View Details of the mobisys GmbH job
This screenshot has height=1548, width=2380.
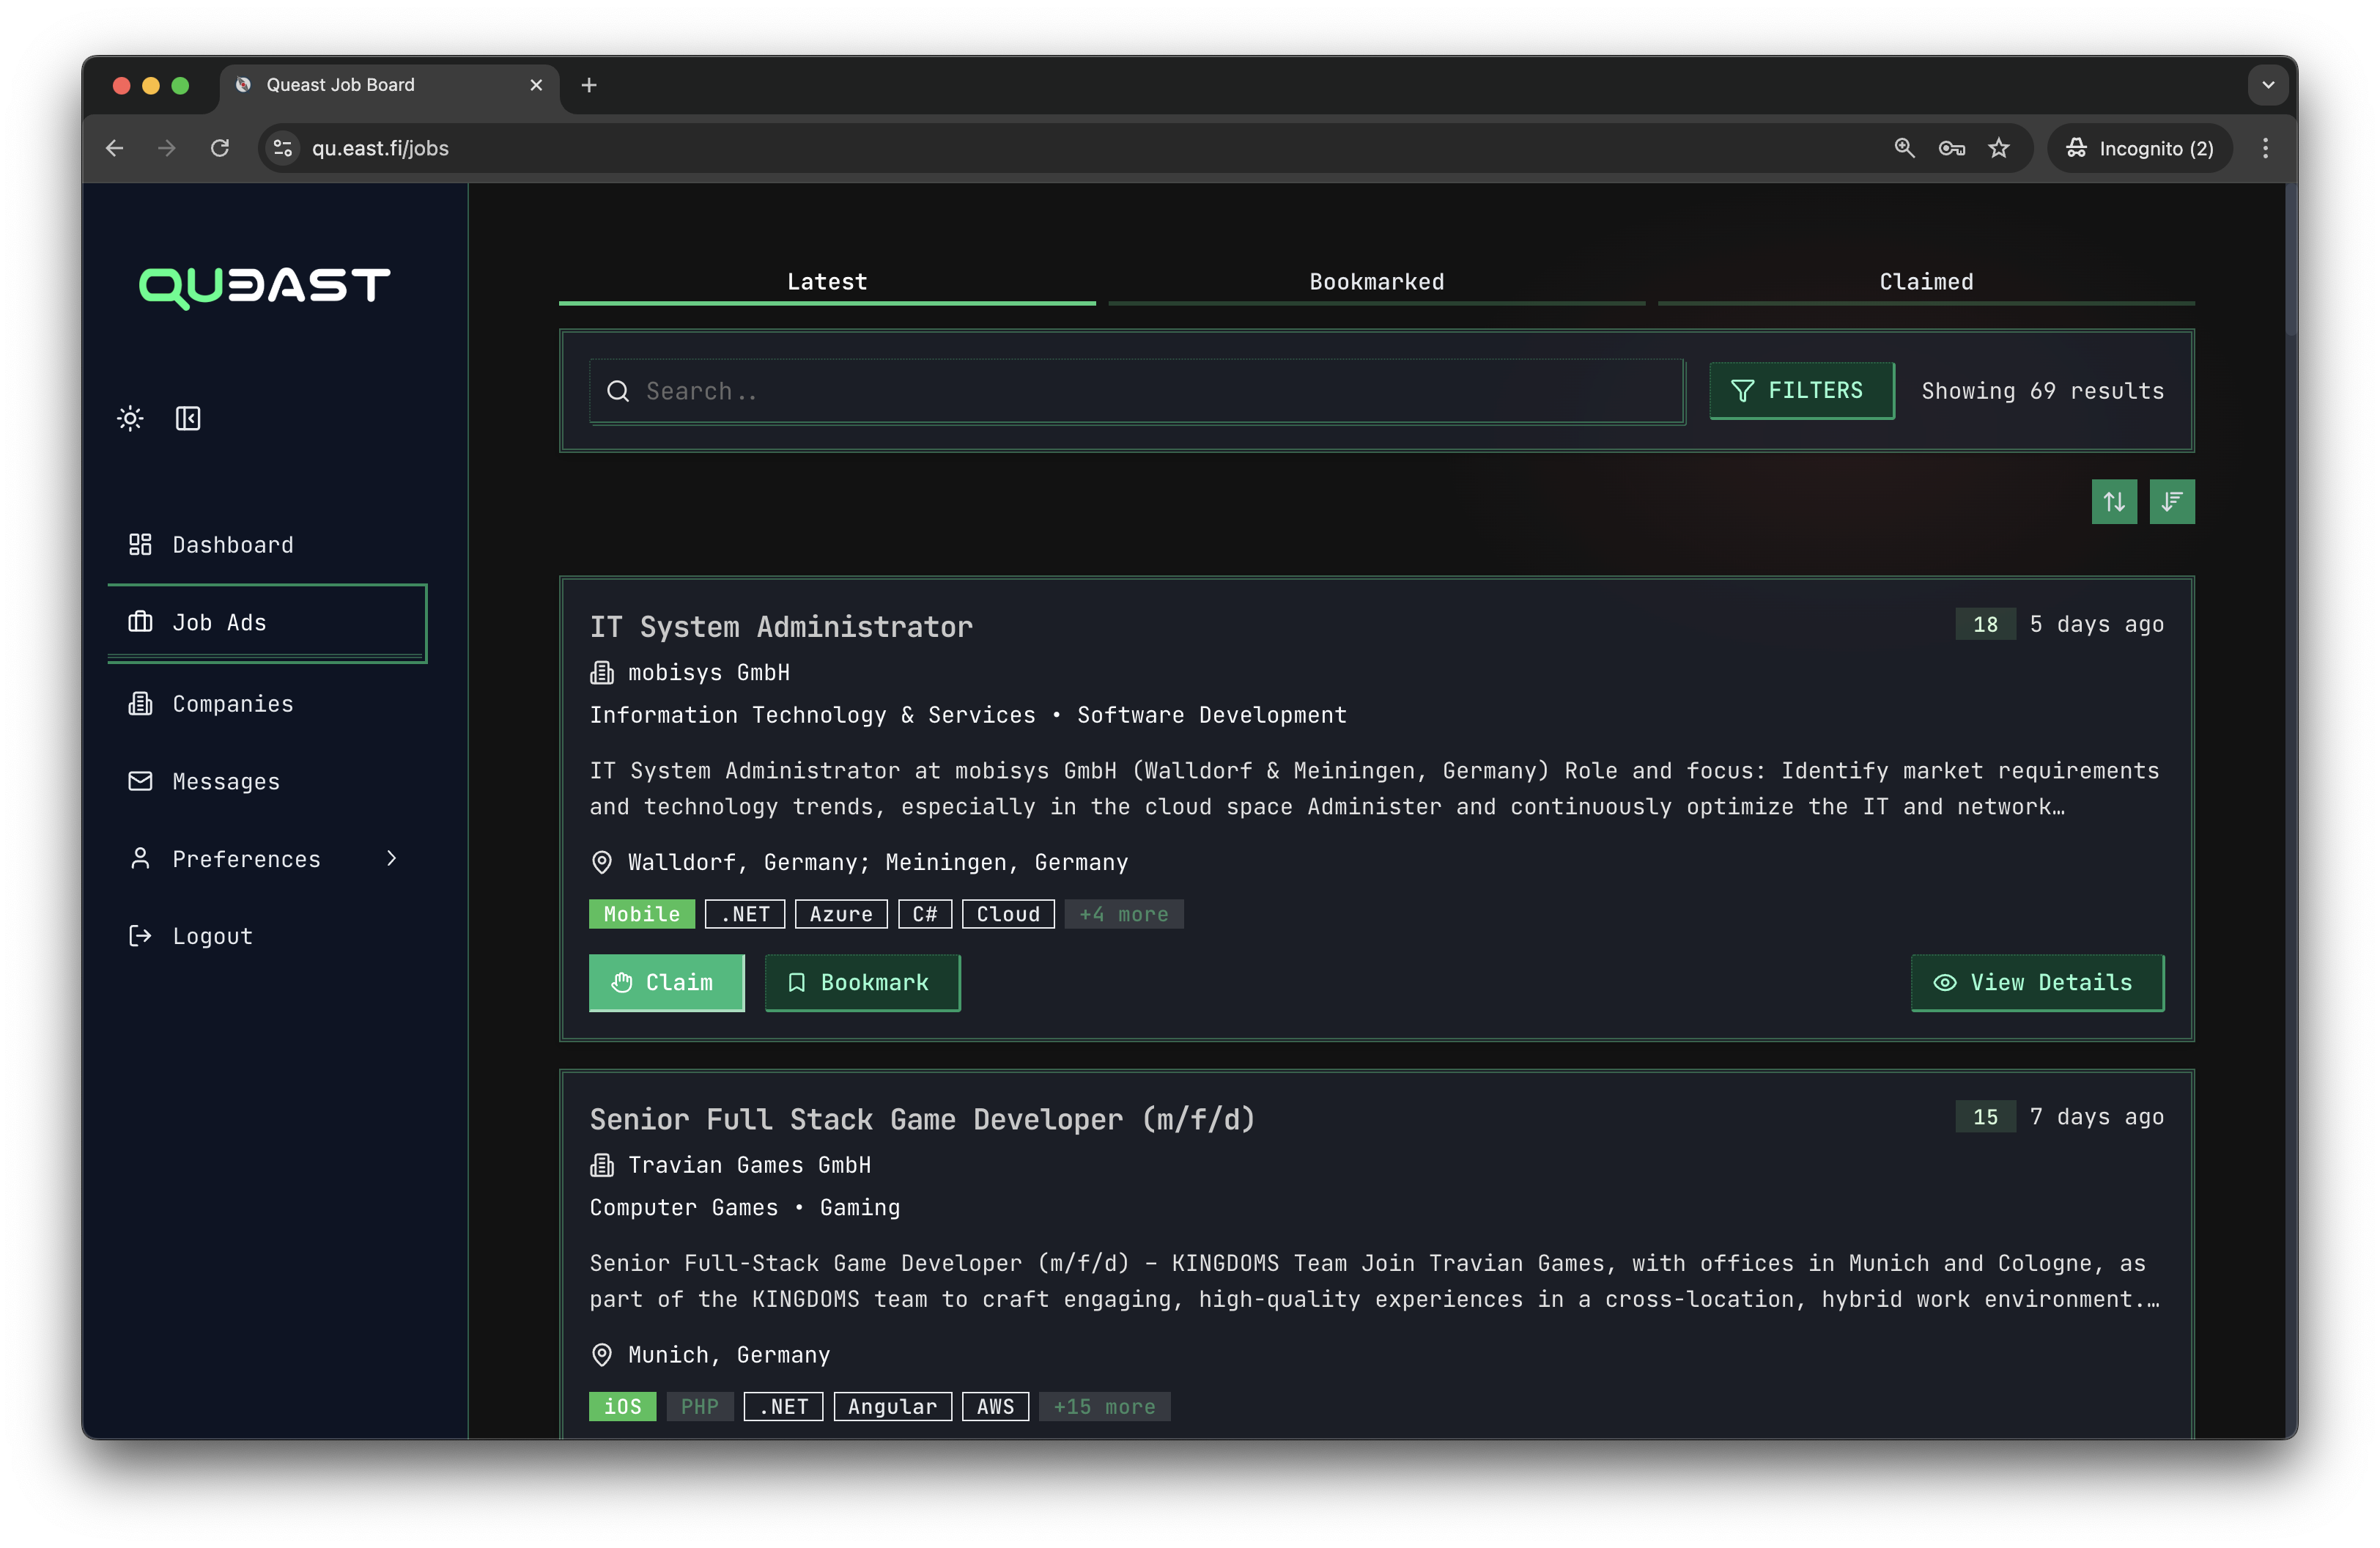(2036, 982)
